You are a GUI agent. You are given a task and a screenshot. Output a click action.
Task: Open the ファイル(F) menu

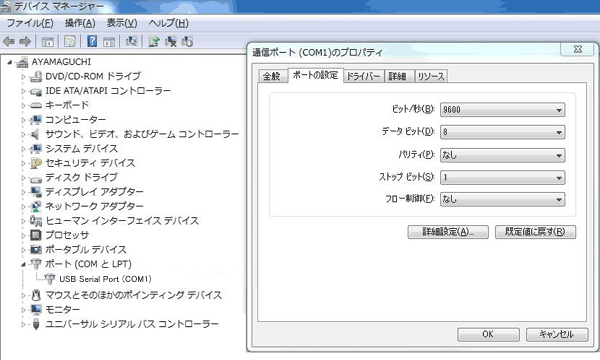tap(30, 23)
